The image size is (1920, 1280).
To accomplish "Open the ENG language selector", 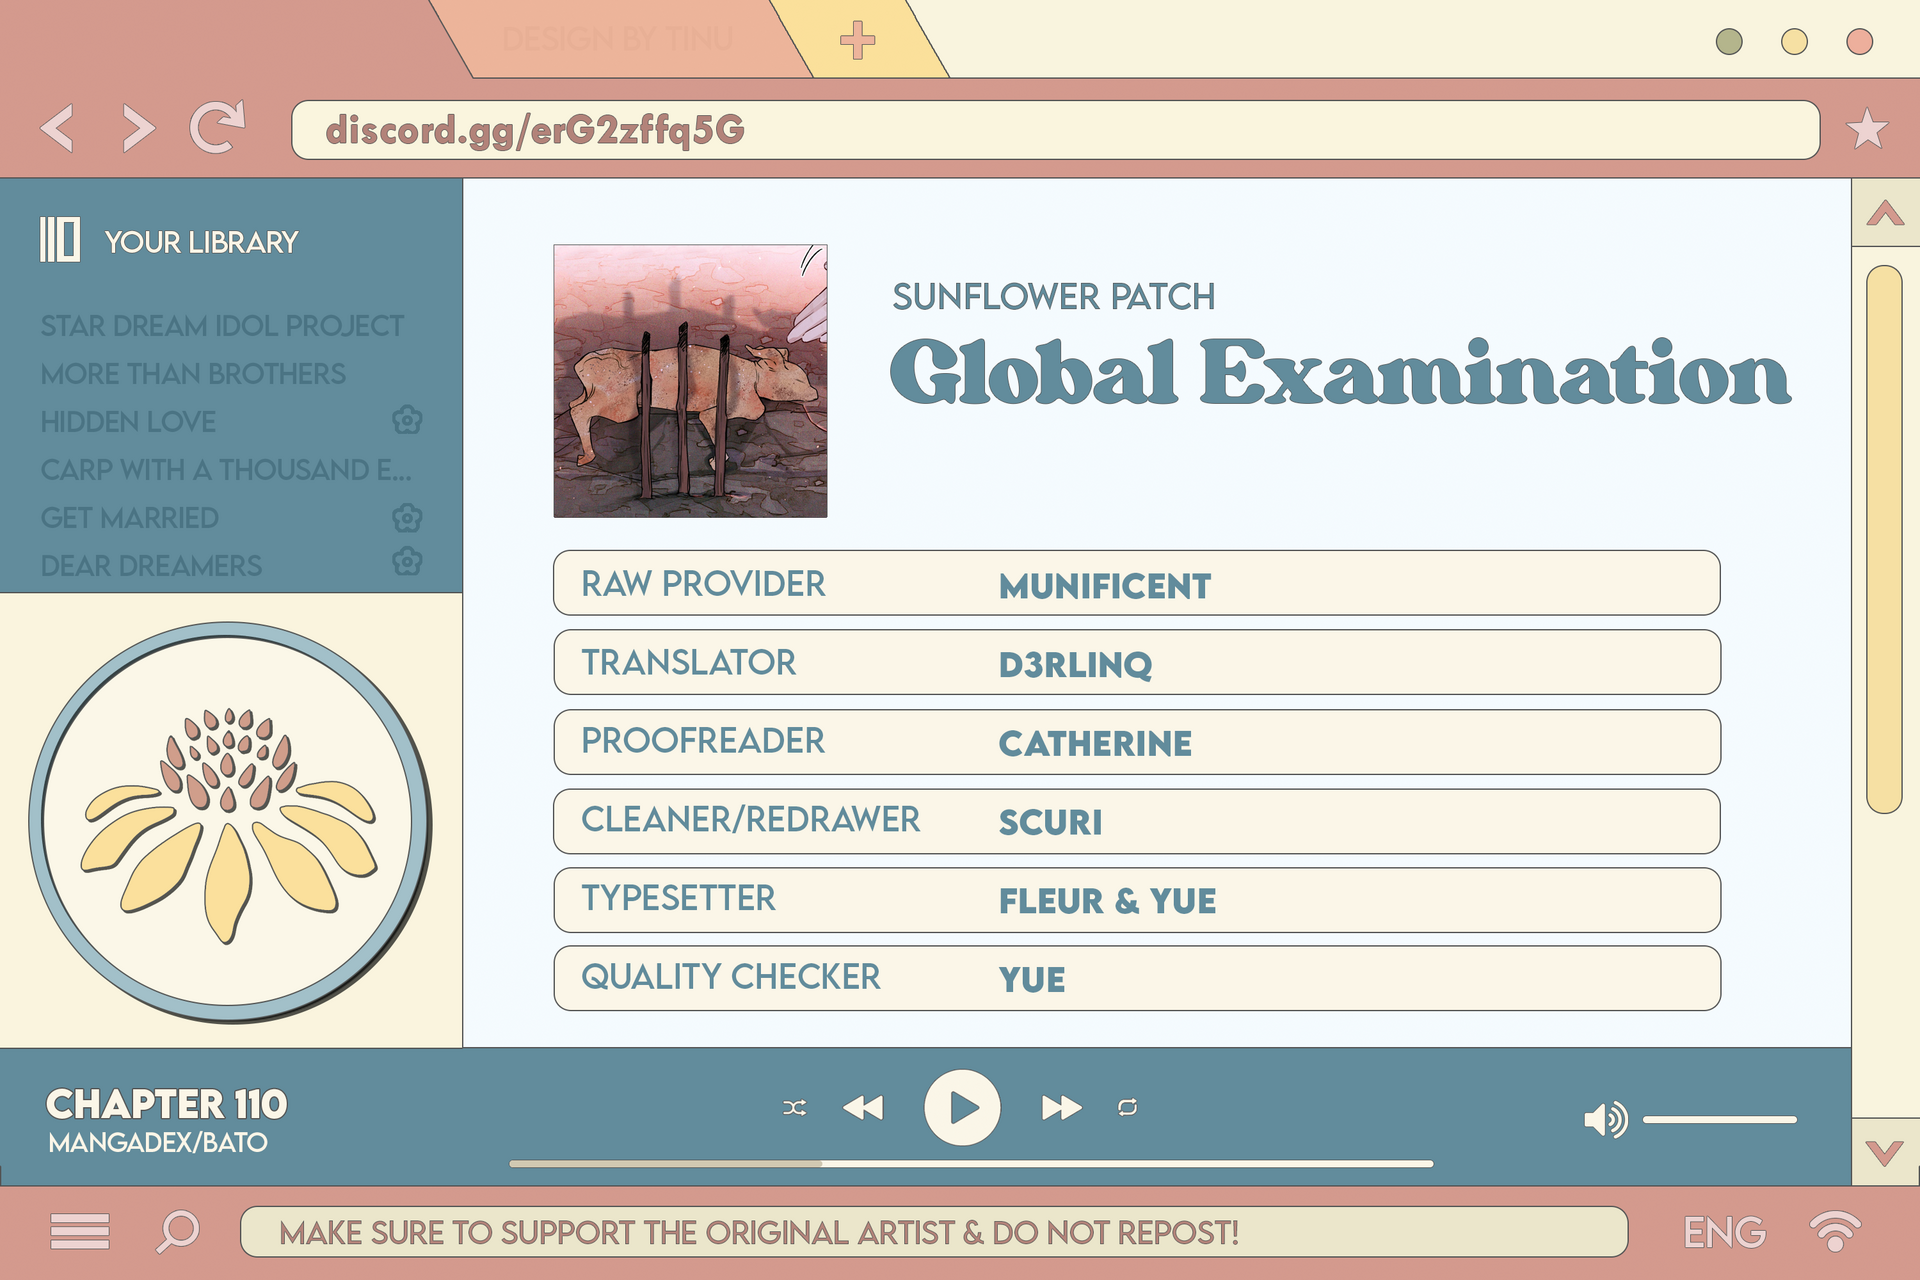I will 1724,1232.
